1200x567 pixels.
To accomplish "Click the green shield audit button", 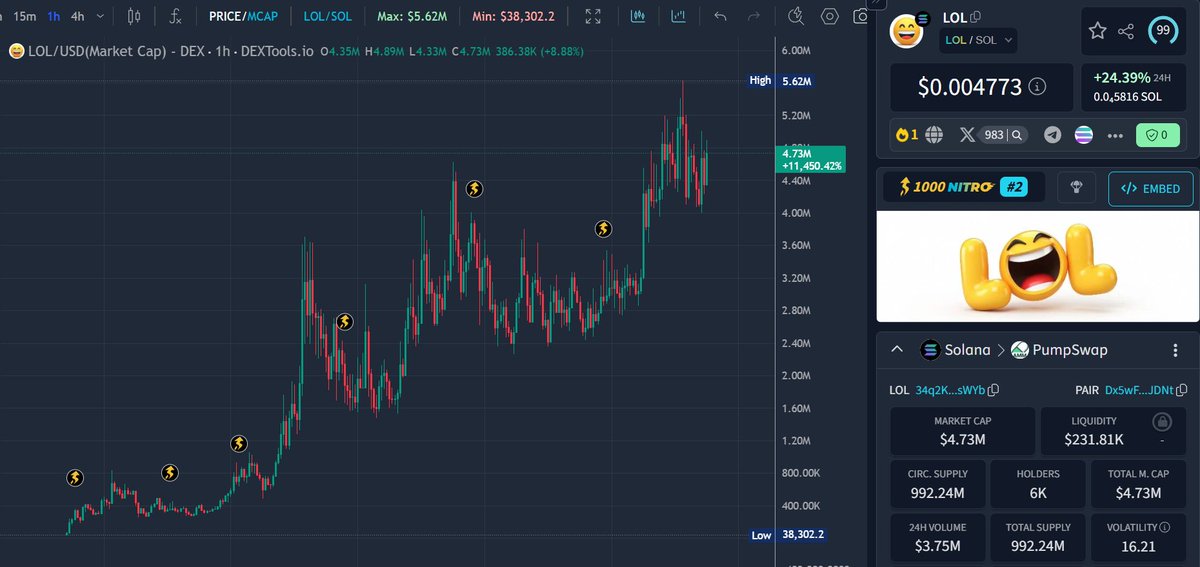I will (1158, 134).
